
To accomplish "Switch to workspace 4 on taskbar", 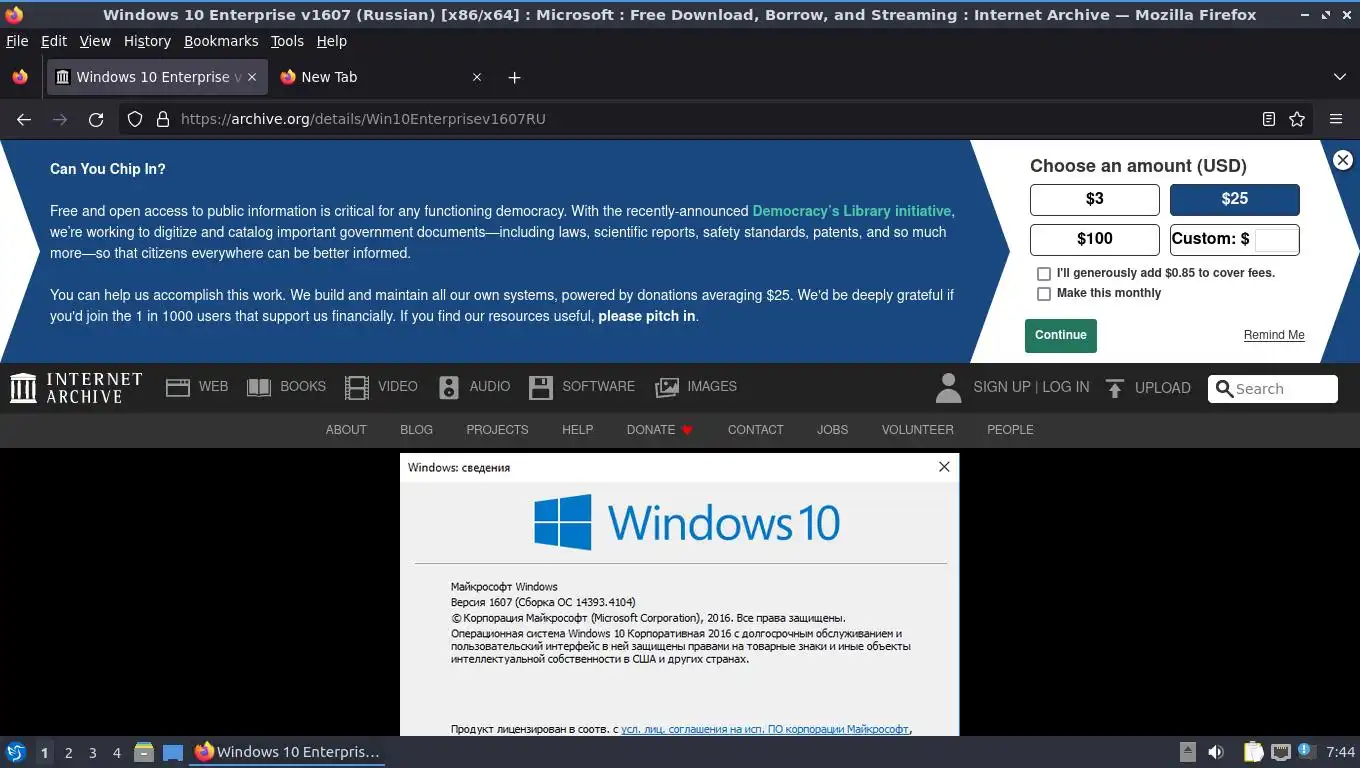I will coord(117,753).
